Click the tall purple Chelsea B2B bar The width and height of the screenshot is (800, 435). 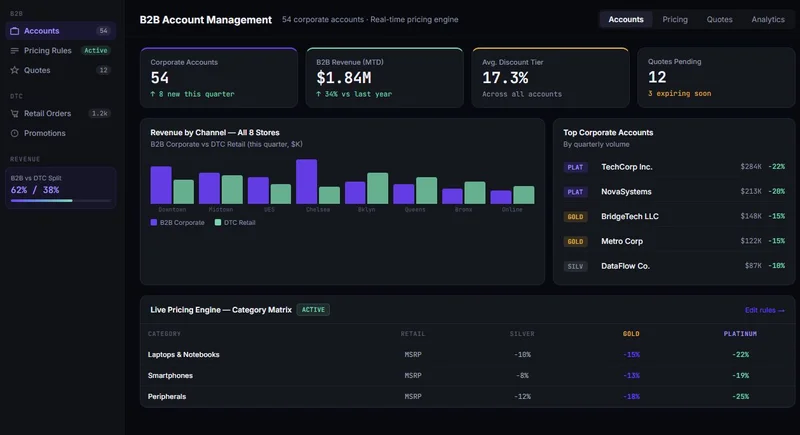pos(307,182)
